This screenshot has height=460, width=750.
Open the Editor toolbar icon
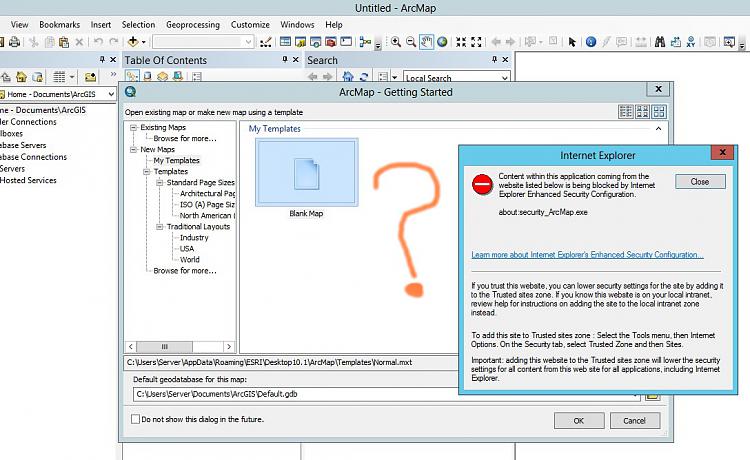tap(265, 42)
